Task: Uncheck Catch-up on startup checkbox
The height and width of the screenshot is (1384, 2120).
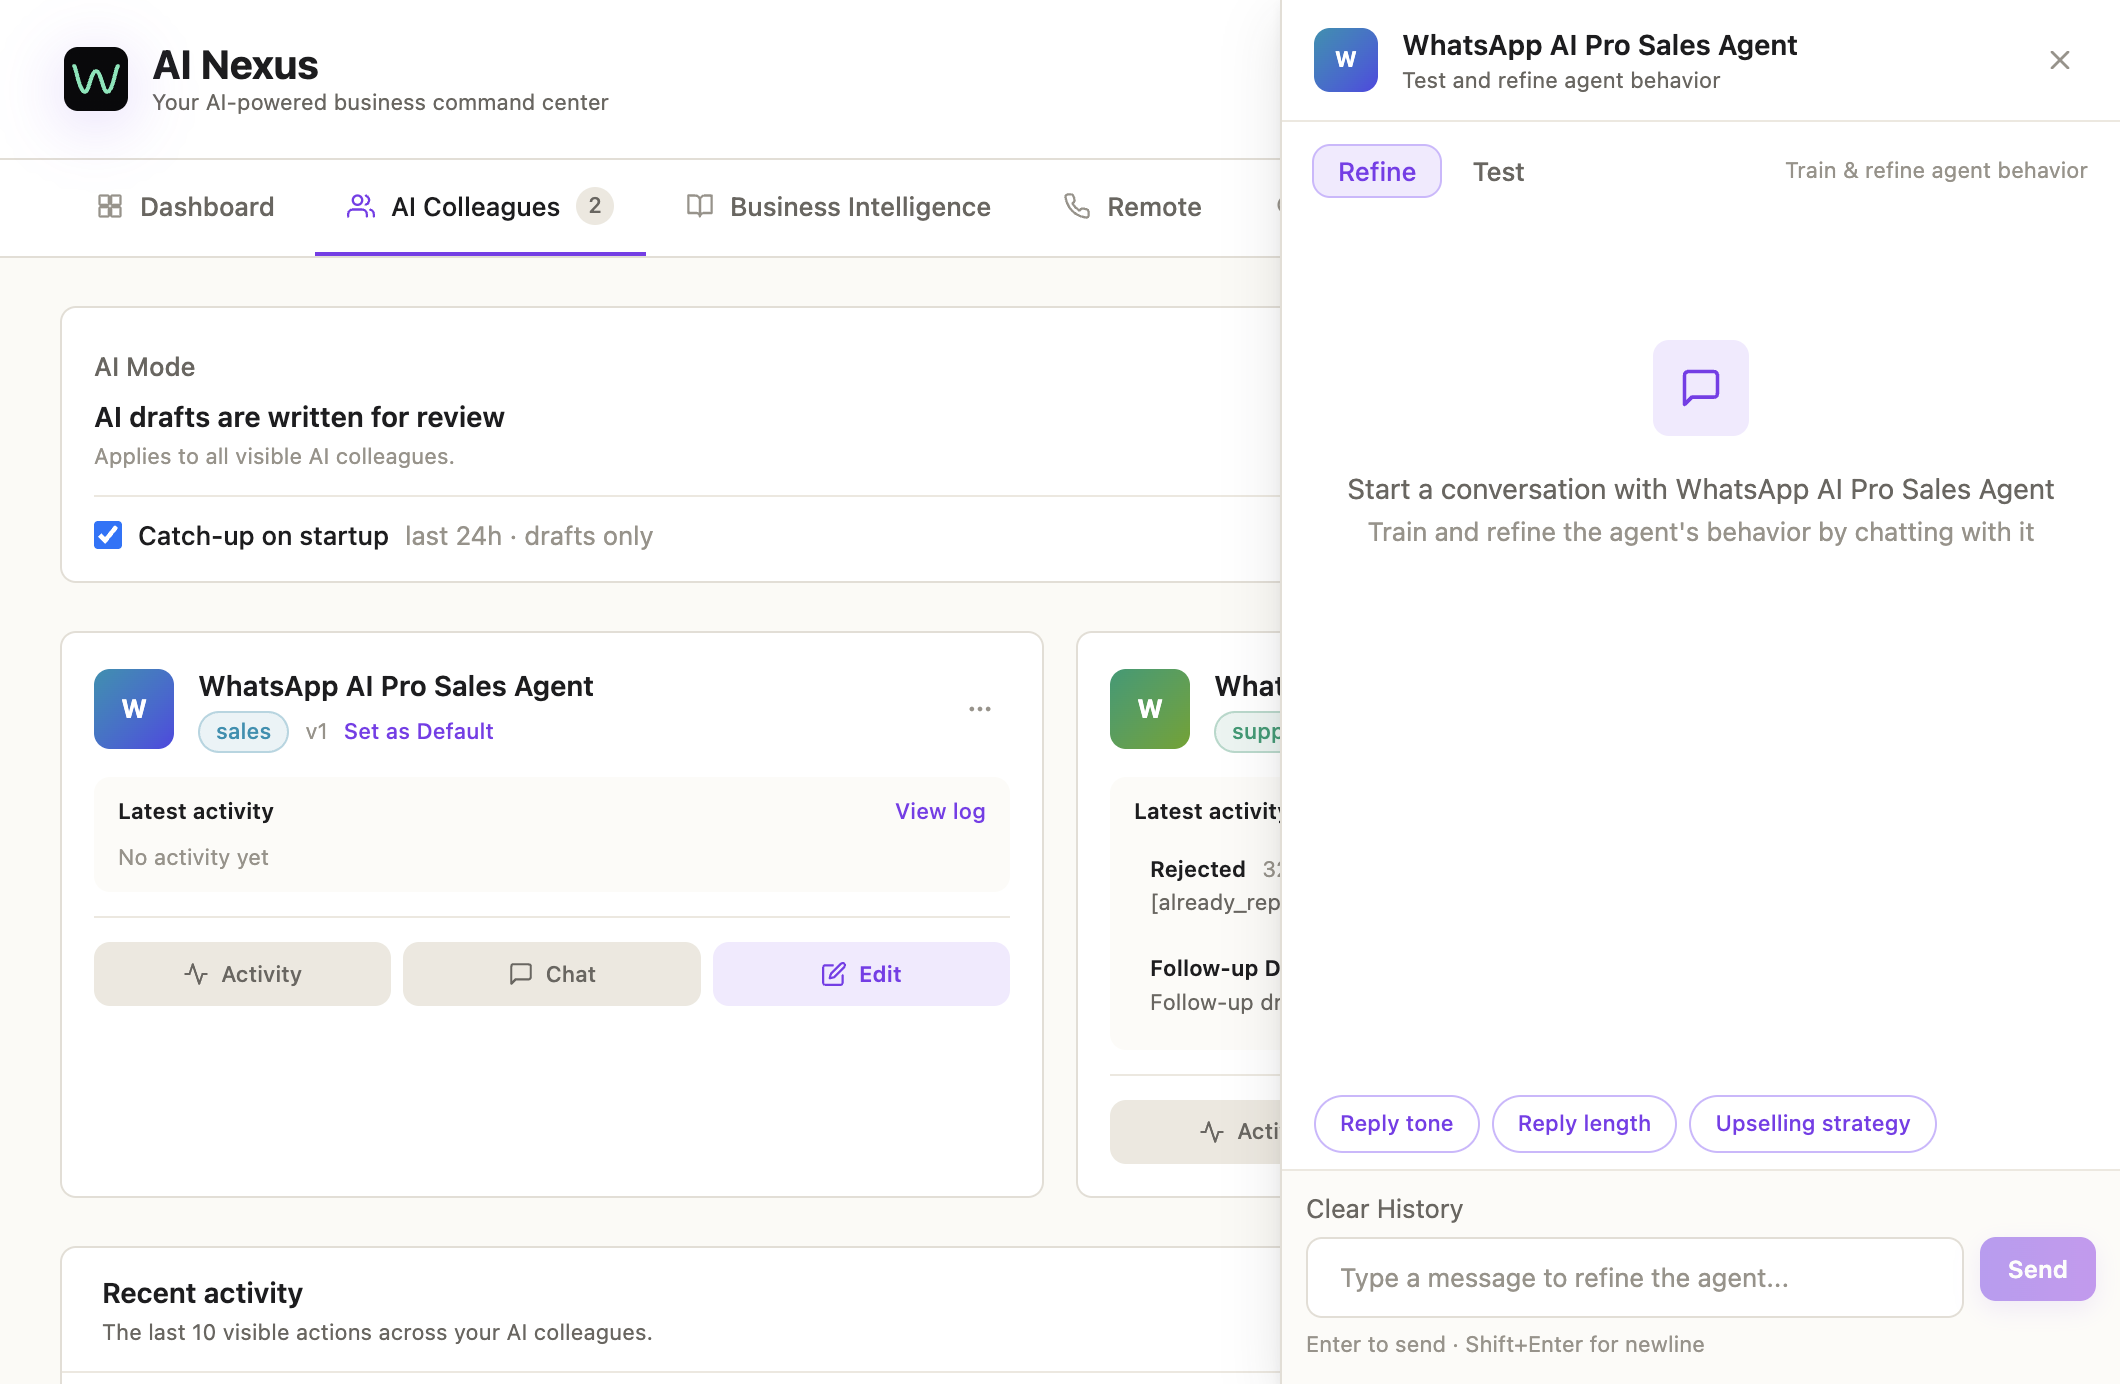Action: point(108,535)
